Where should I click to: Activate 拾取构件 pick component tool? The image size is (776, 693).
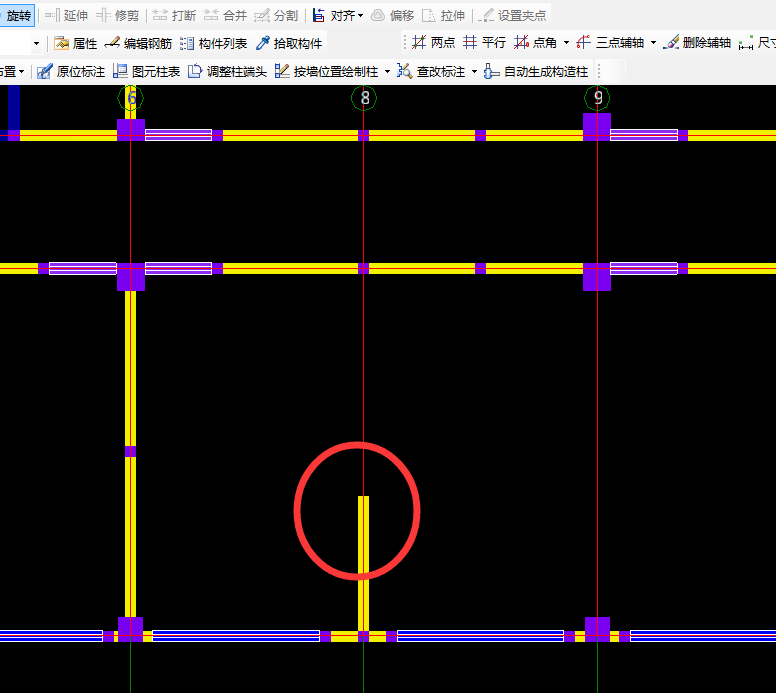pos(289,44)
